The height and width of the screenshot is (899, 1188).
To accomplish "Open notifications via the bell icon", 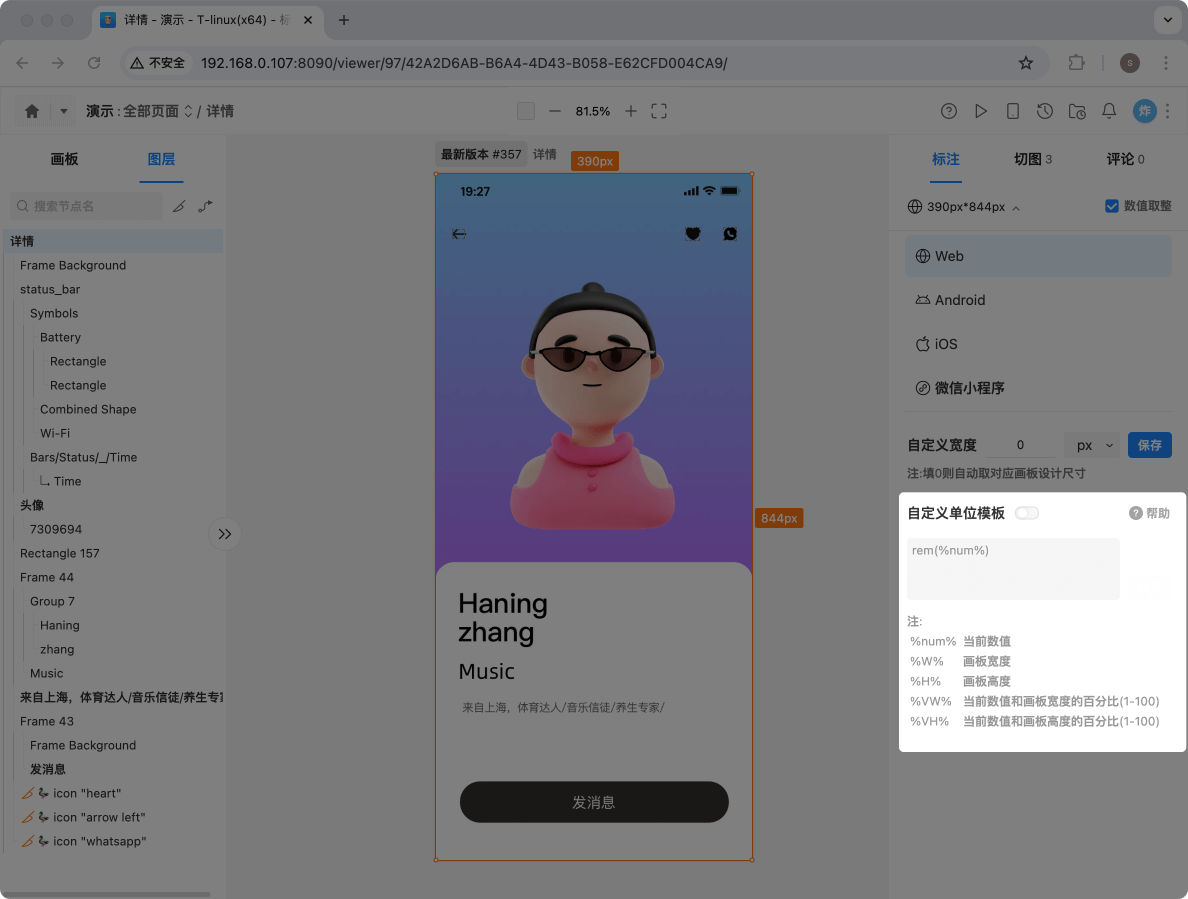I will (x=1109, y=111).
